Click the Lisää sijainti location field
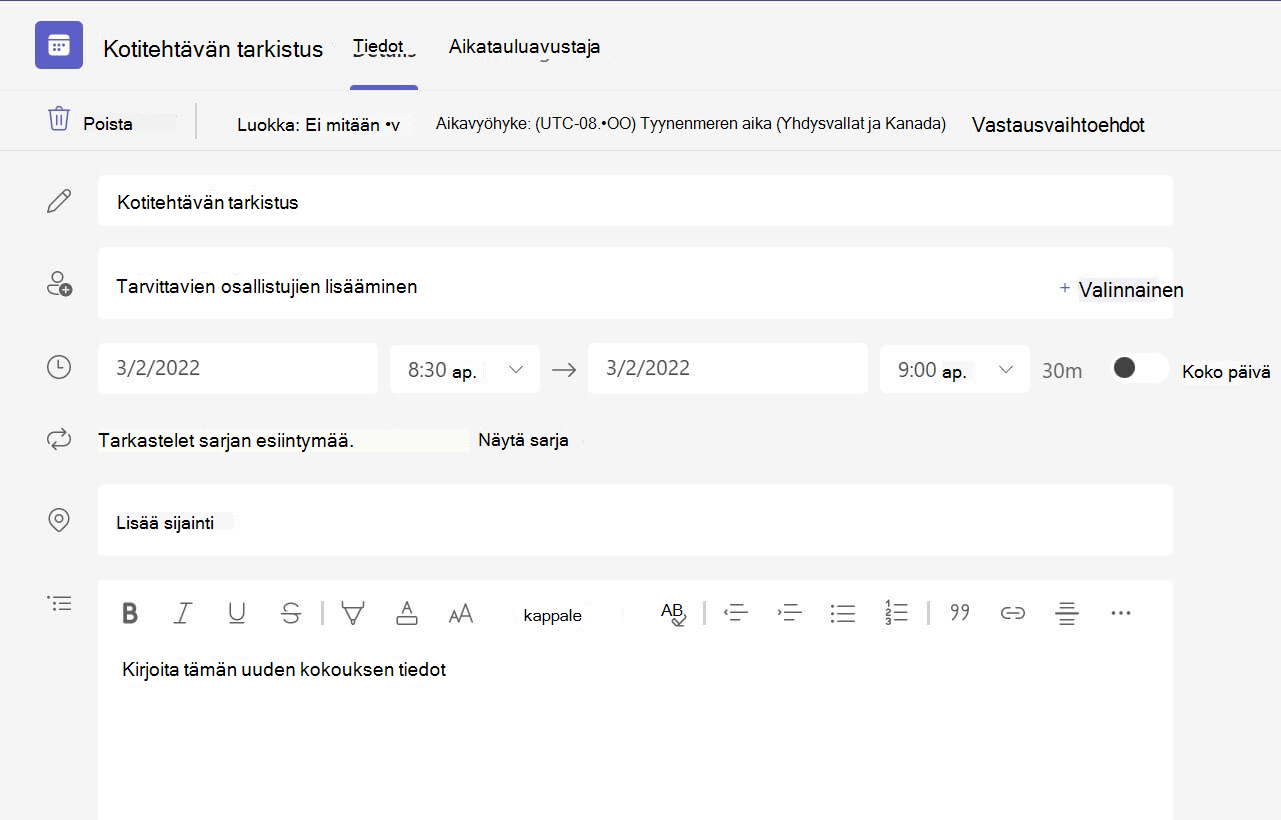The height and width of the screenshot is (820, 1281). tap(635, 520)
